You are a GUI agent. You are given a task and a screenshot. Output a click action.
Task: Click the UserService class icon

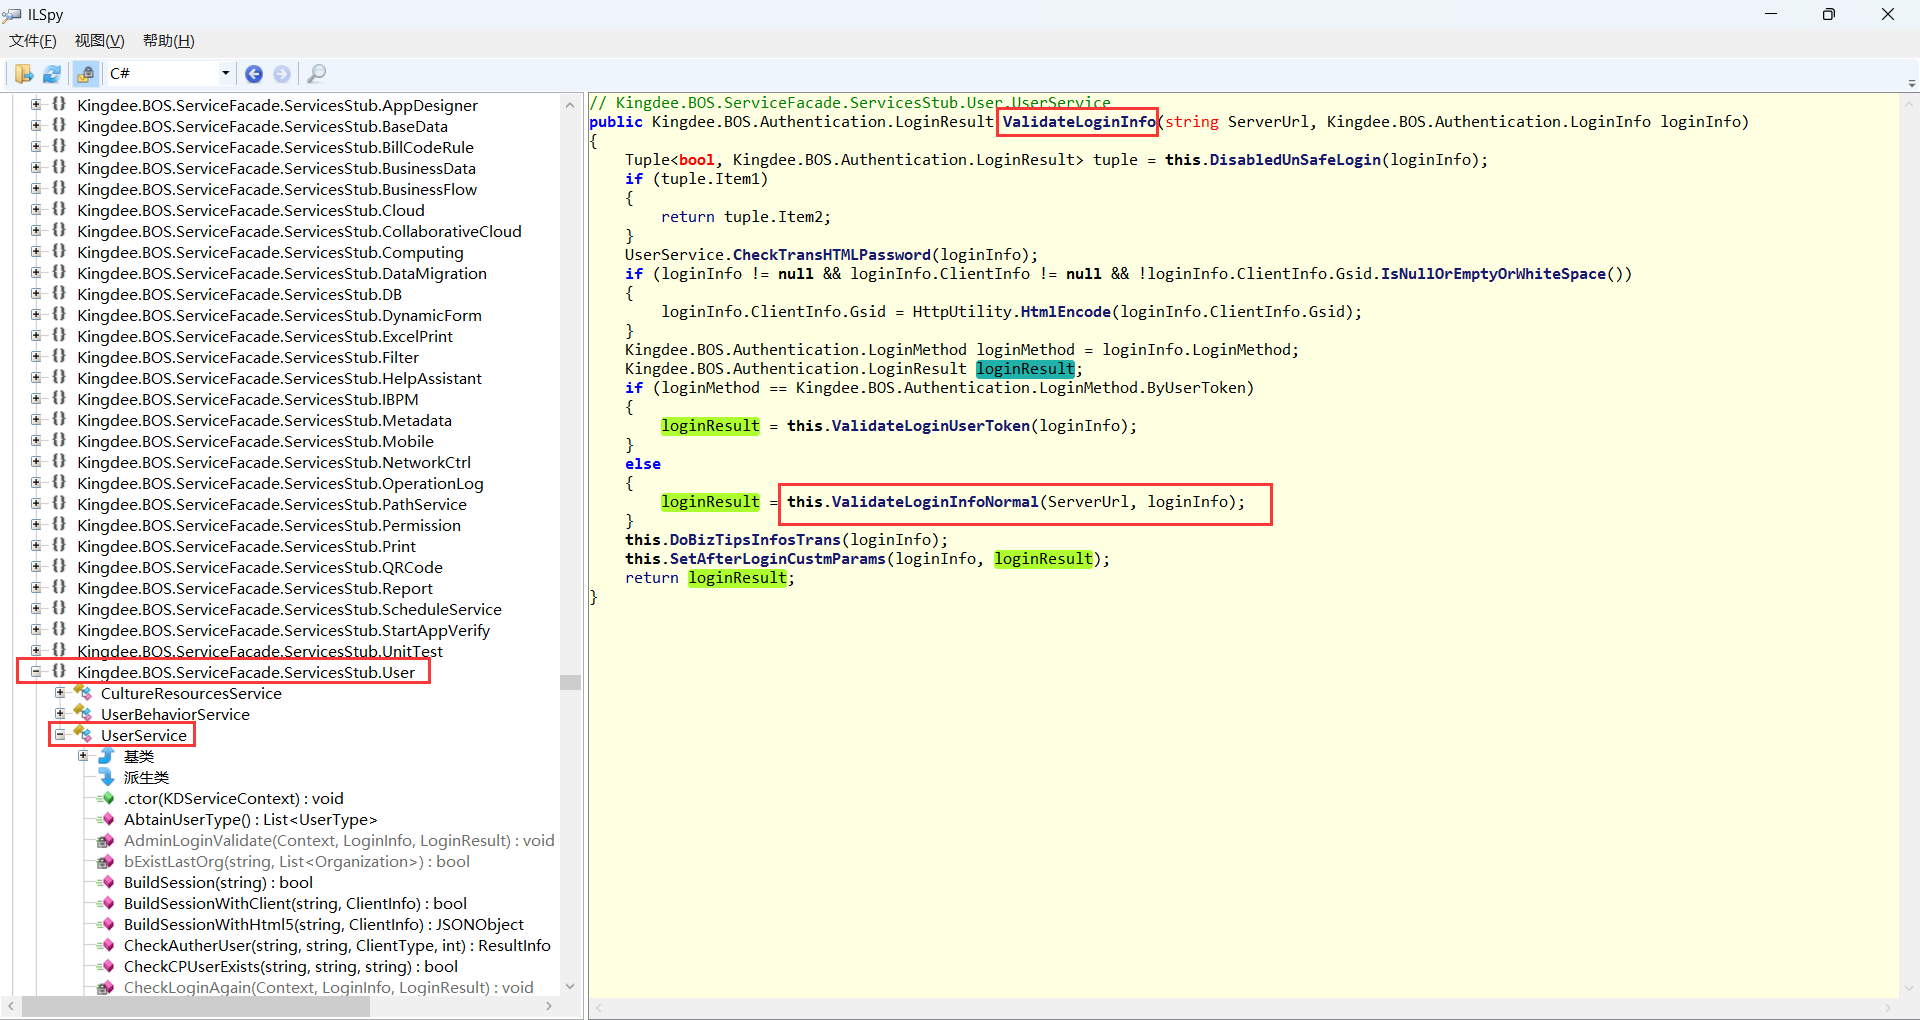[x=83, y=735]
